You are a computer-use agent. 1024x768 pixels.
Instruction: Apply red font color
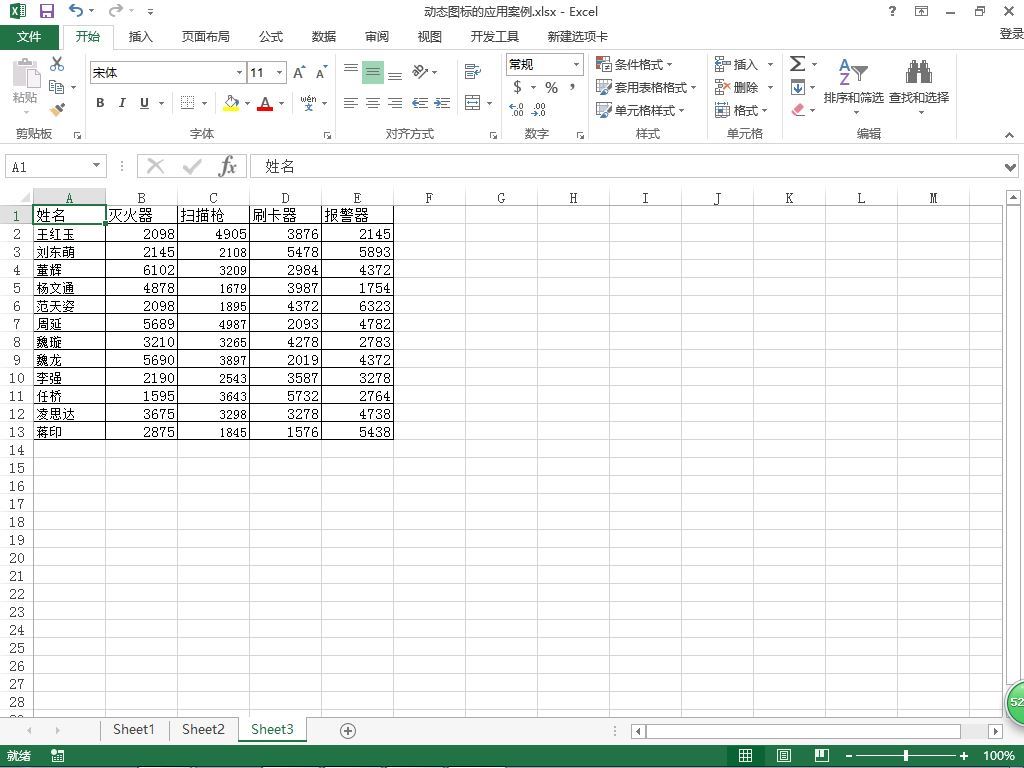click(x=264, y=103)
